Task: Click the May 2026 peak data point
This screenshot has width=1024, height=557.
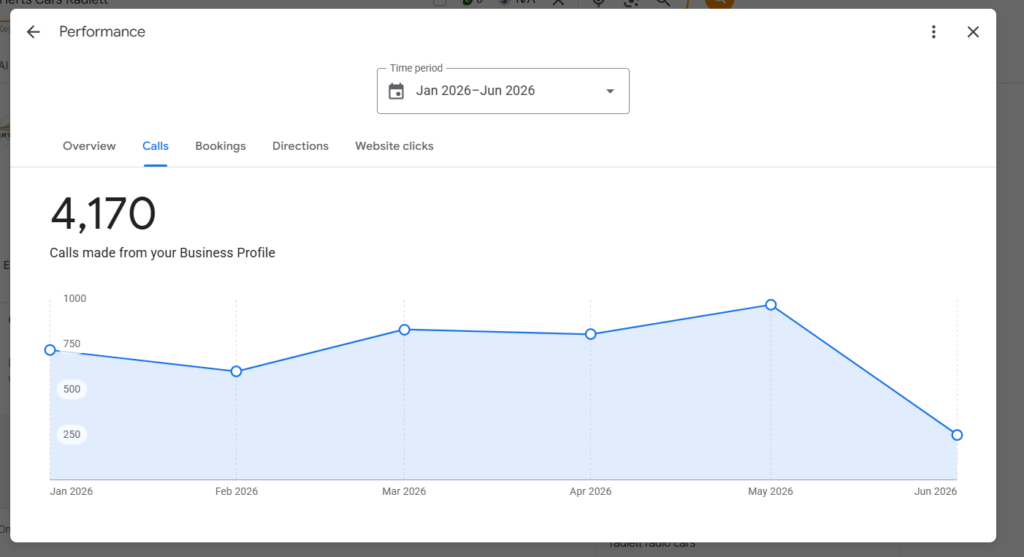Action: coord(771,305)
